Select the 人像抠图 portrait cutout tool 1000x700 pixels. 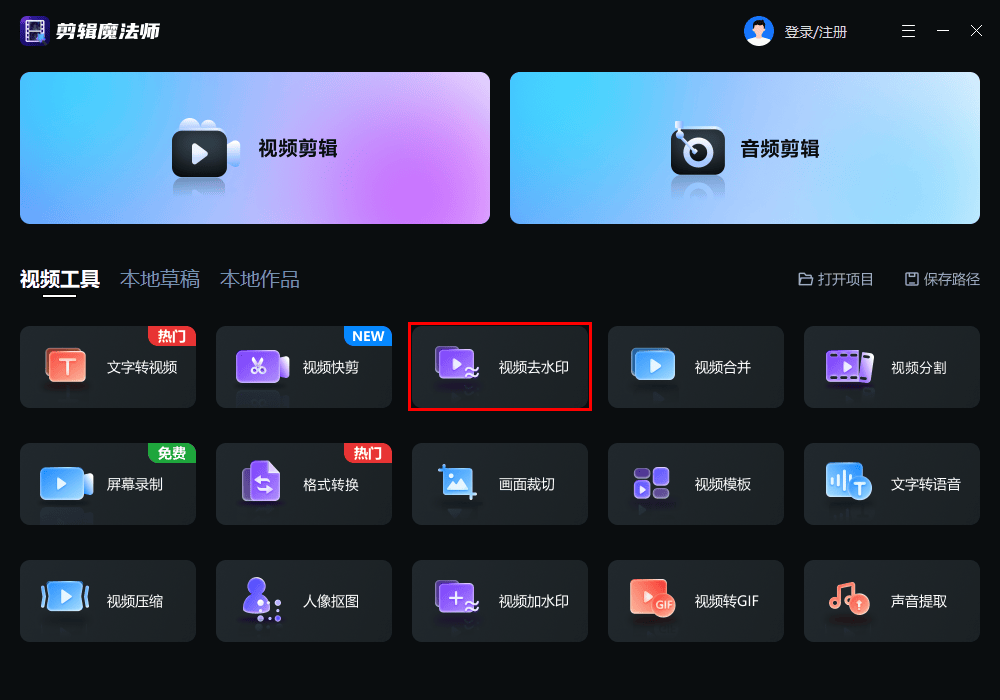(303, 601)
